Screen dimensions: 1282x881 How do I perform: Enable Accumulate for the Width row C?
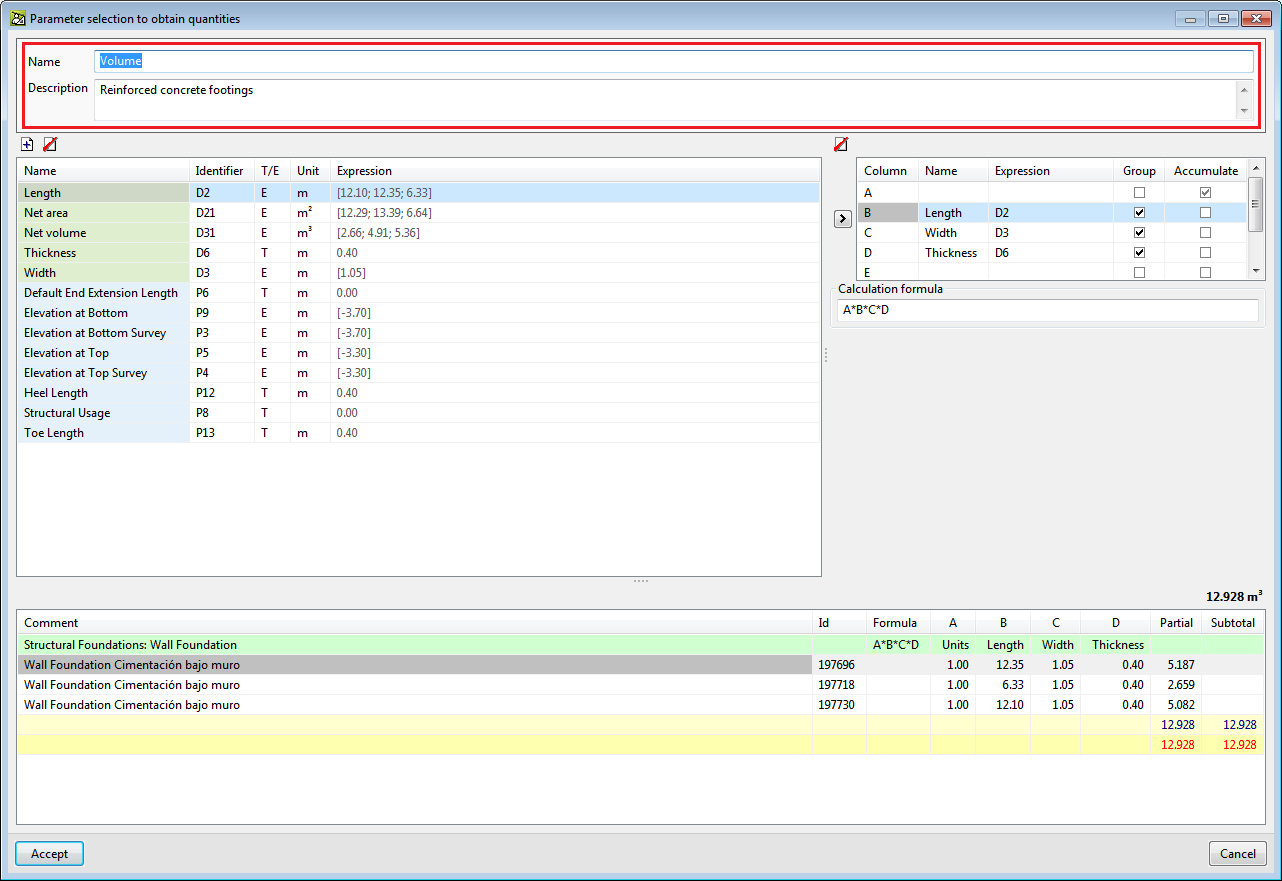click(1205, 233)
